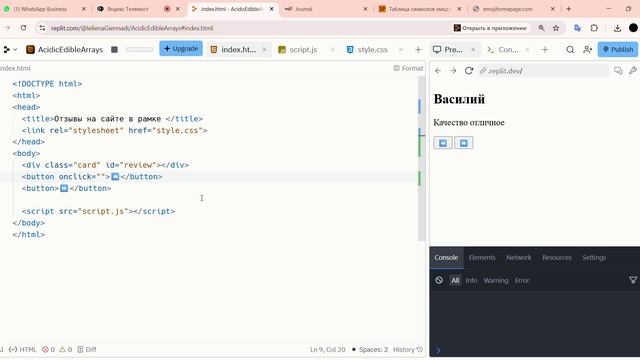Click the warning count in status bar
The width and height of the screenshot is (640, 360).
point(66,349)
